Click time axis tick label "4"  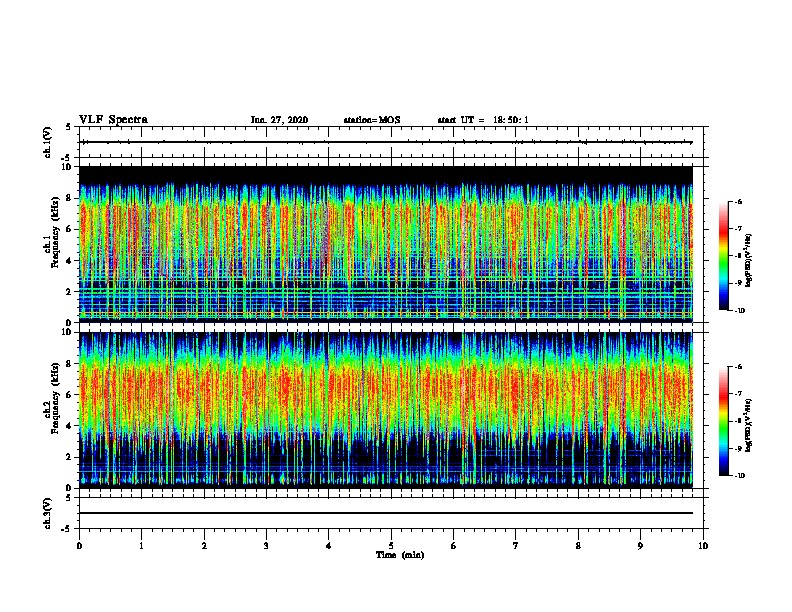click(x=329, y=546)
